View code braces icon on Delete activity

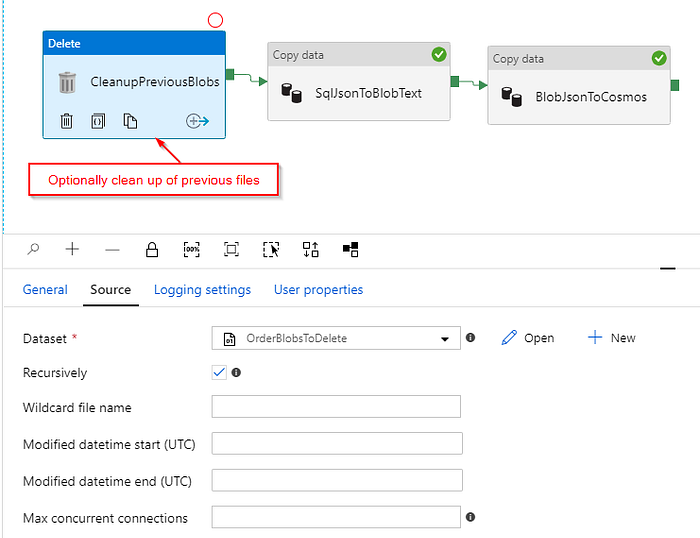point(98,121)
